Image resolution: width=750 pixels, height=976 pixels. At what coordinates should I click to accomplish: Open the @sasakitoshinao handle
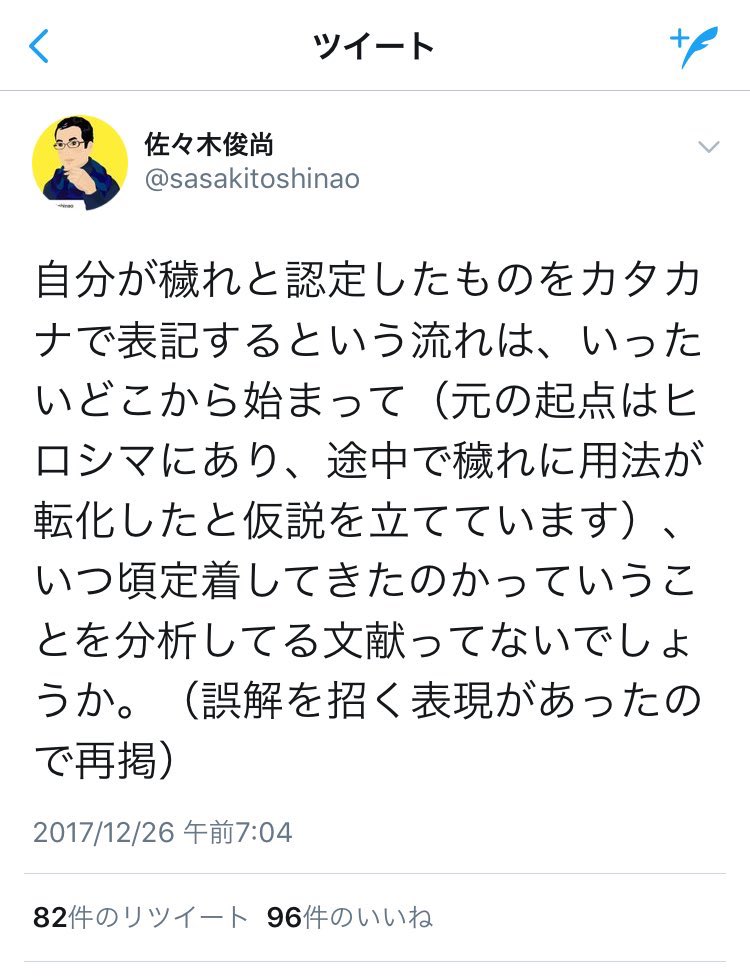[252, 179]
